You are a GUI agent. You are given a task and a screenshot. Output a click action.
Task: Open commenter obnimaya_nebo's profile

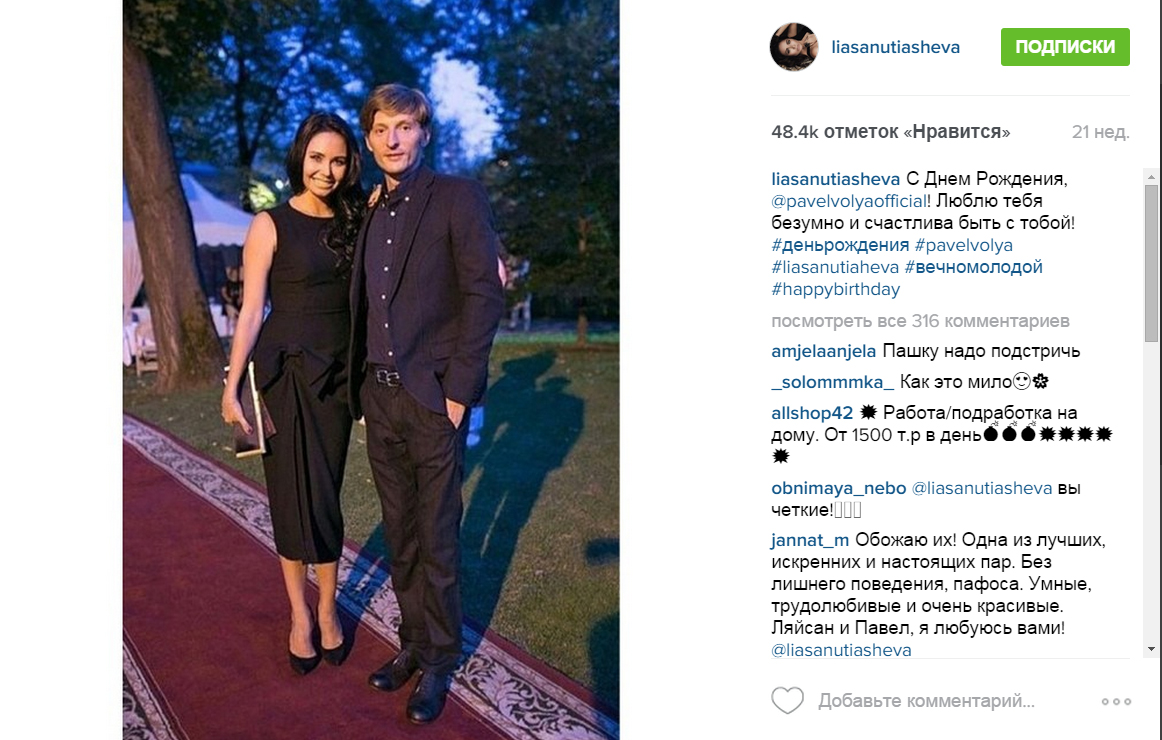click(x=838, y=488)
